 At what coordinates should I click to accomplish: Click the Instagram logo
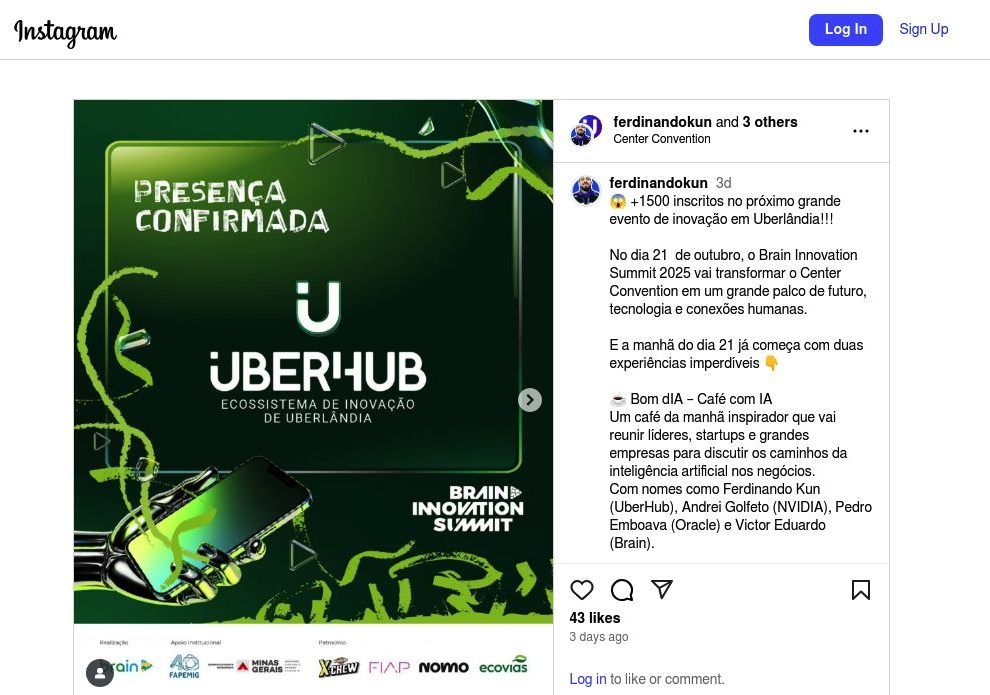[x=65, y=32]
